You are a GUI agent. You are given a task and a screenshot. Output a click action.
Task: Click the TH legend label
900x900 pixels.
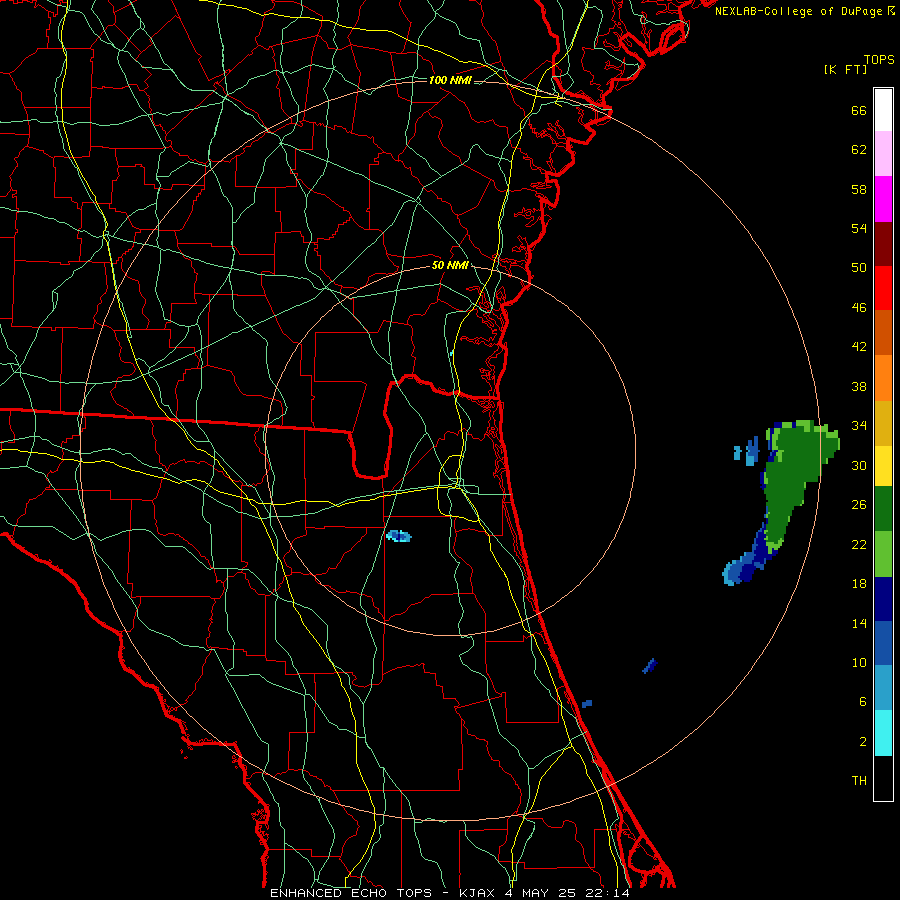click(x=859, y=781)
